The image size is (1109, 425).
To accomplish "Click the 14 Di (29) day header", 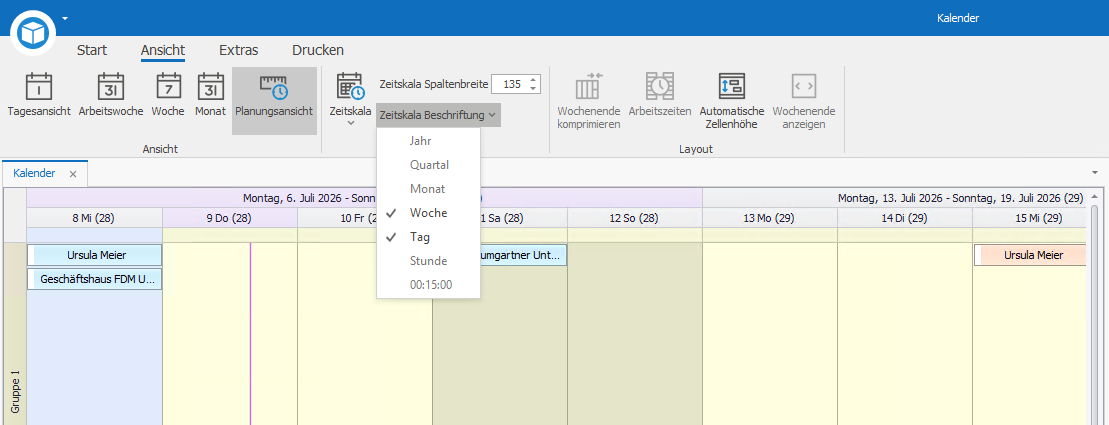I will [x=905, y=219].
